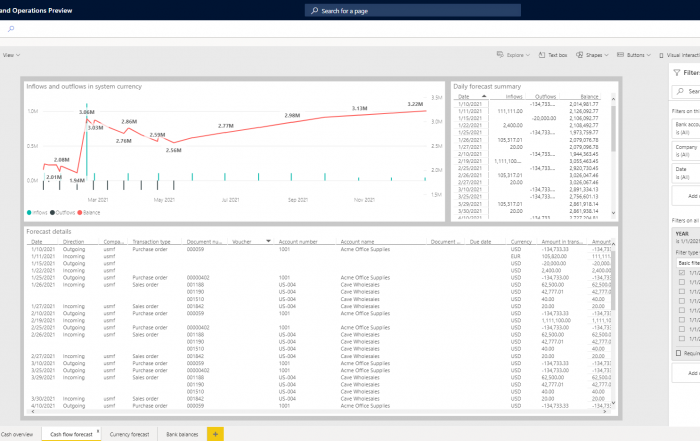Screen dimensions: 700x441
Task: Expand the Buttons dropdown chevron
Action: (x=648, y=55)
